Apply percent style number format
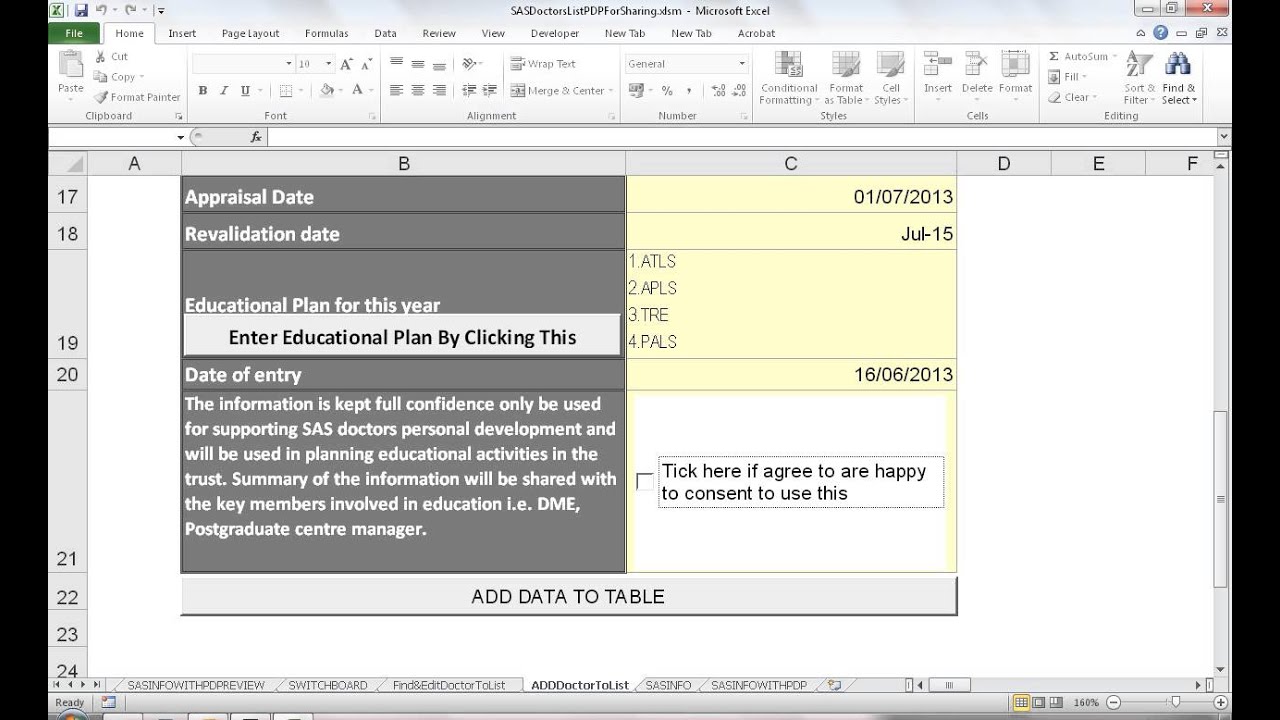Screen dimensions: 1280x720 (666, 91)
